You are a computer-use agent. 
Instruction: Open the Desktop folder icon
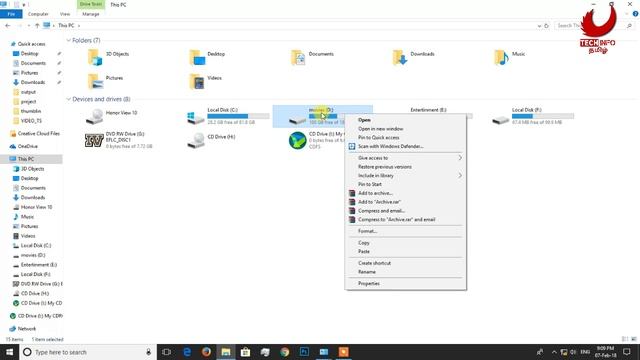pyautogui.click(x=197, y=58)
